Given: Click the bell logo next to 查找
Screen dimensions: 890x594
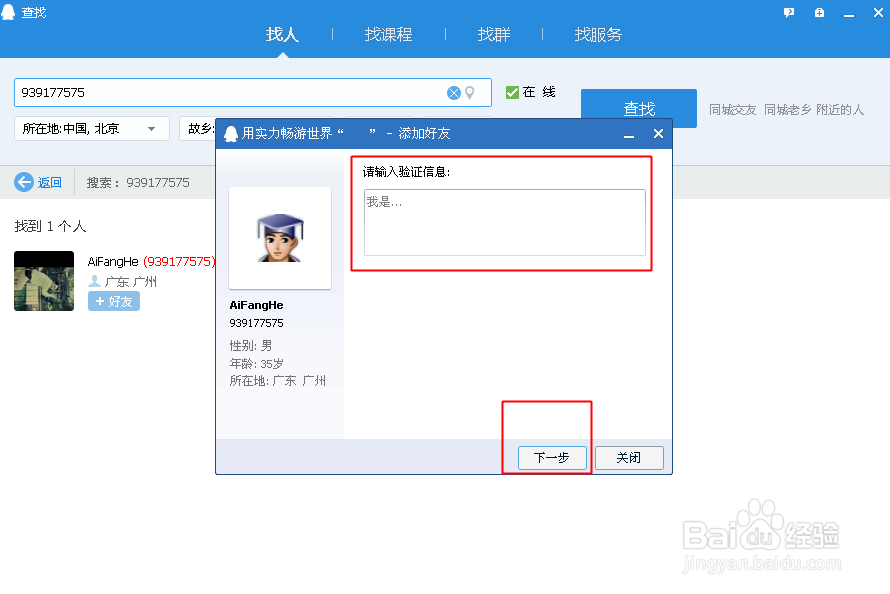Looking at the screenshot, I should 9,12.
